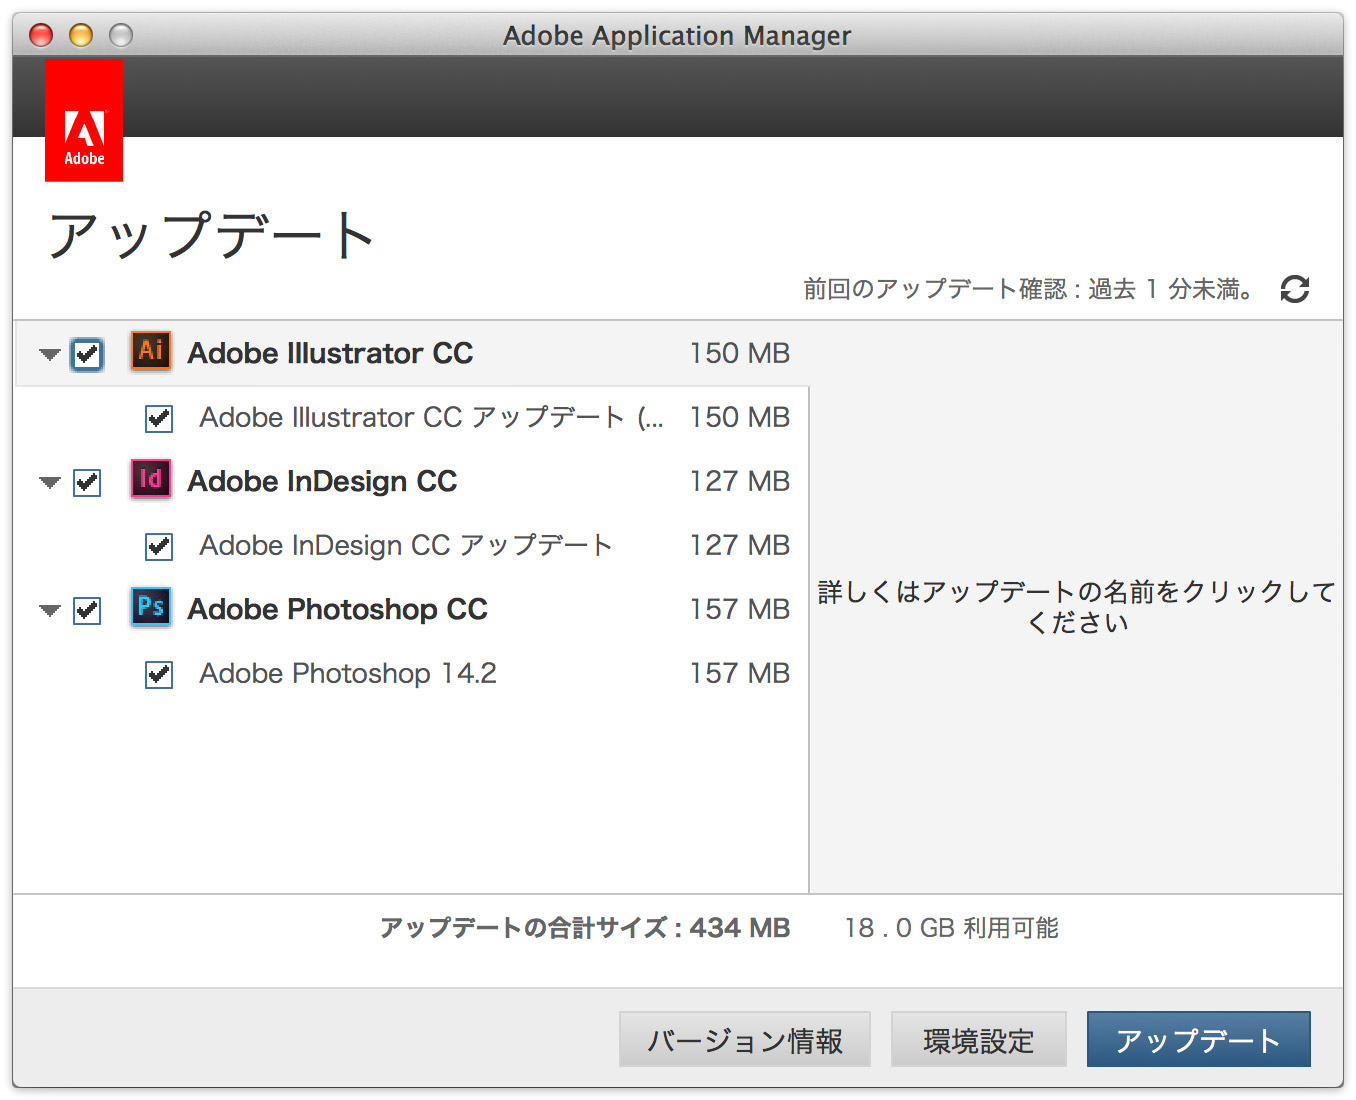The image size is (1356, 1100).
Task: Click 150 MB size of Adobe Illustrator CC group
Action: [740, 353]
